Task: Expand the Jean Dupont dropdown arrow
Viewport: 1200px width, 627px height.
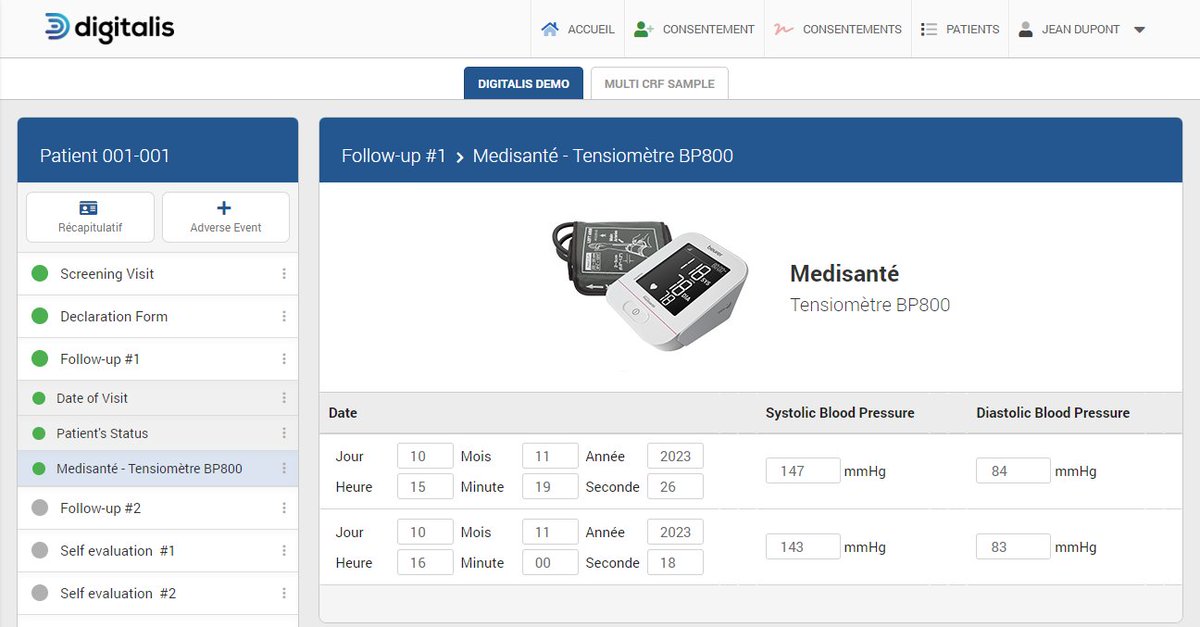Action: click(1139, 30)
